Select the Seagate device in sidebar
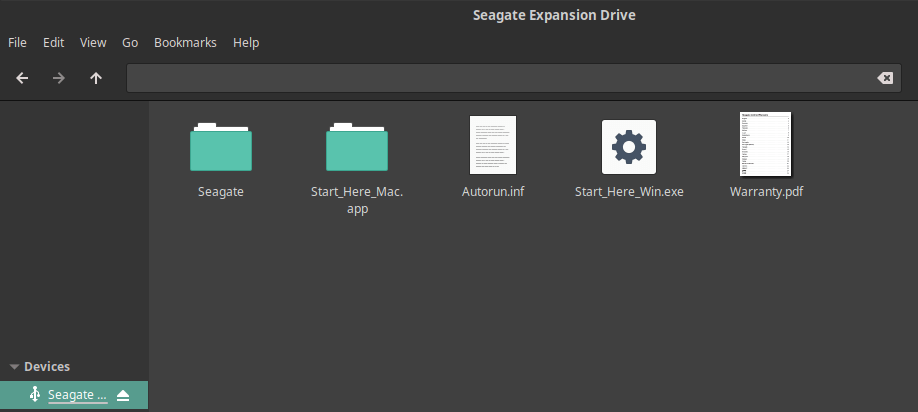This screenshot has height=412, width=918. (x=74, y=395)
